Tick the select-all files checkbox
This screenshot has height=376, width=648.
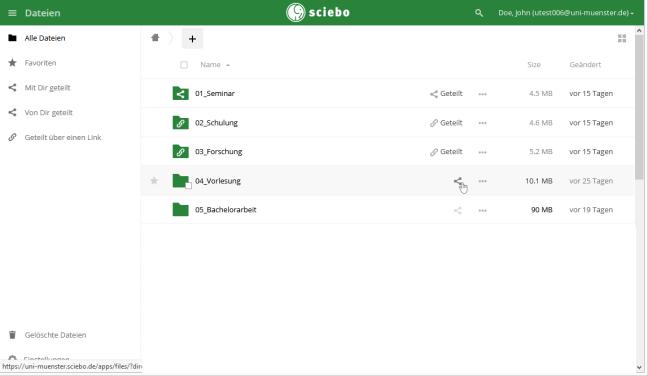(x=184, y=65)
